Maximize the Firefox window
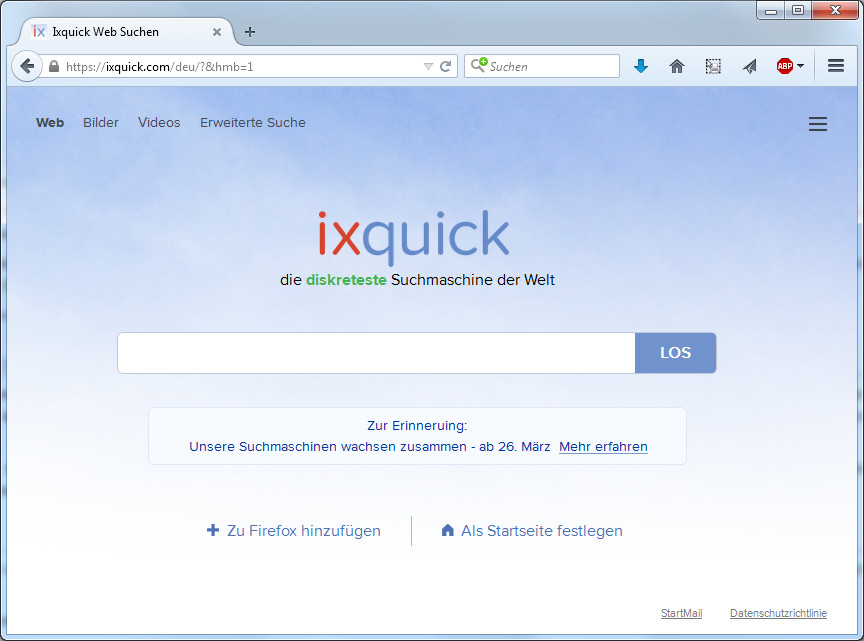The image size is (864, 641). coord(797,10)
